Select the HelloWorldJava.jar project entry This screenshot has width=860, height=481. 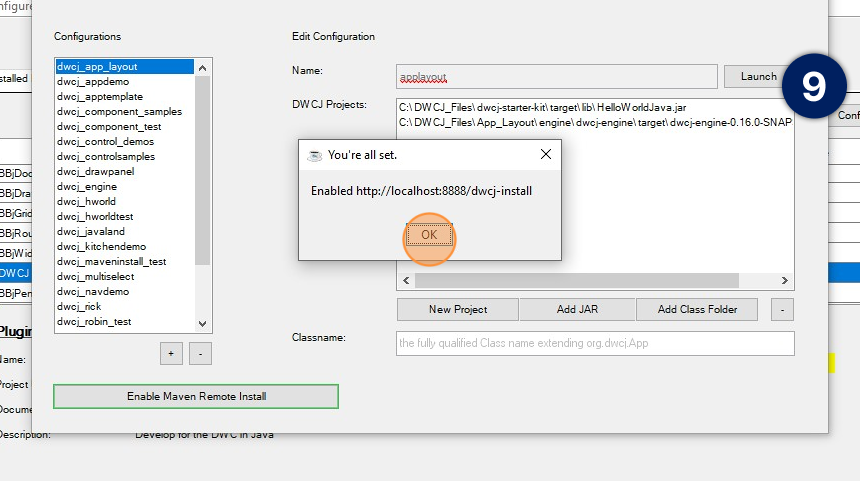(x=542, y=107)
